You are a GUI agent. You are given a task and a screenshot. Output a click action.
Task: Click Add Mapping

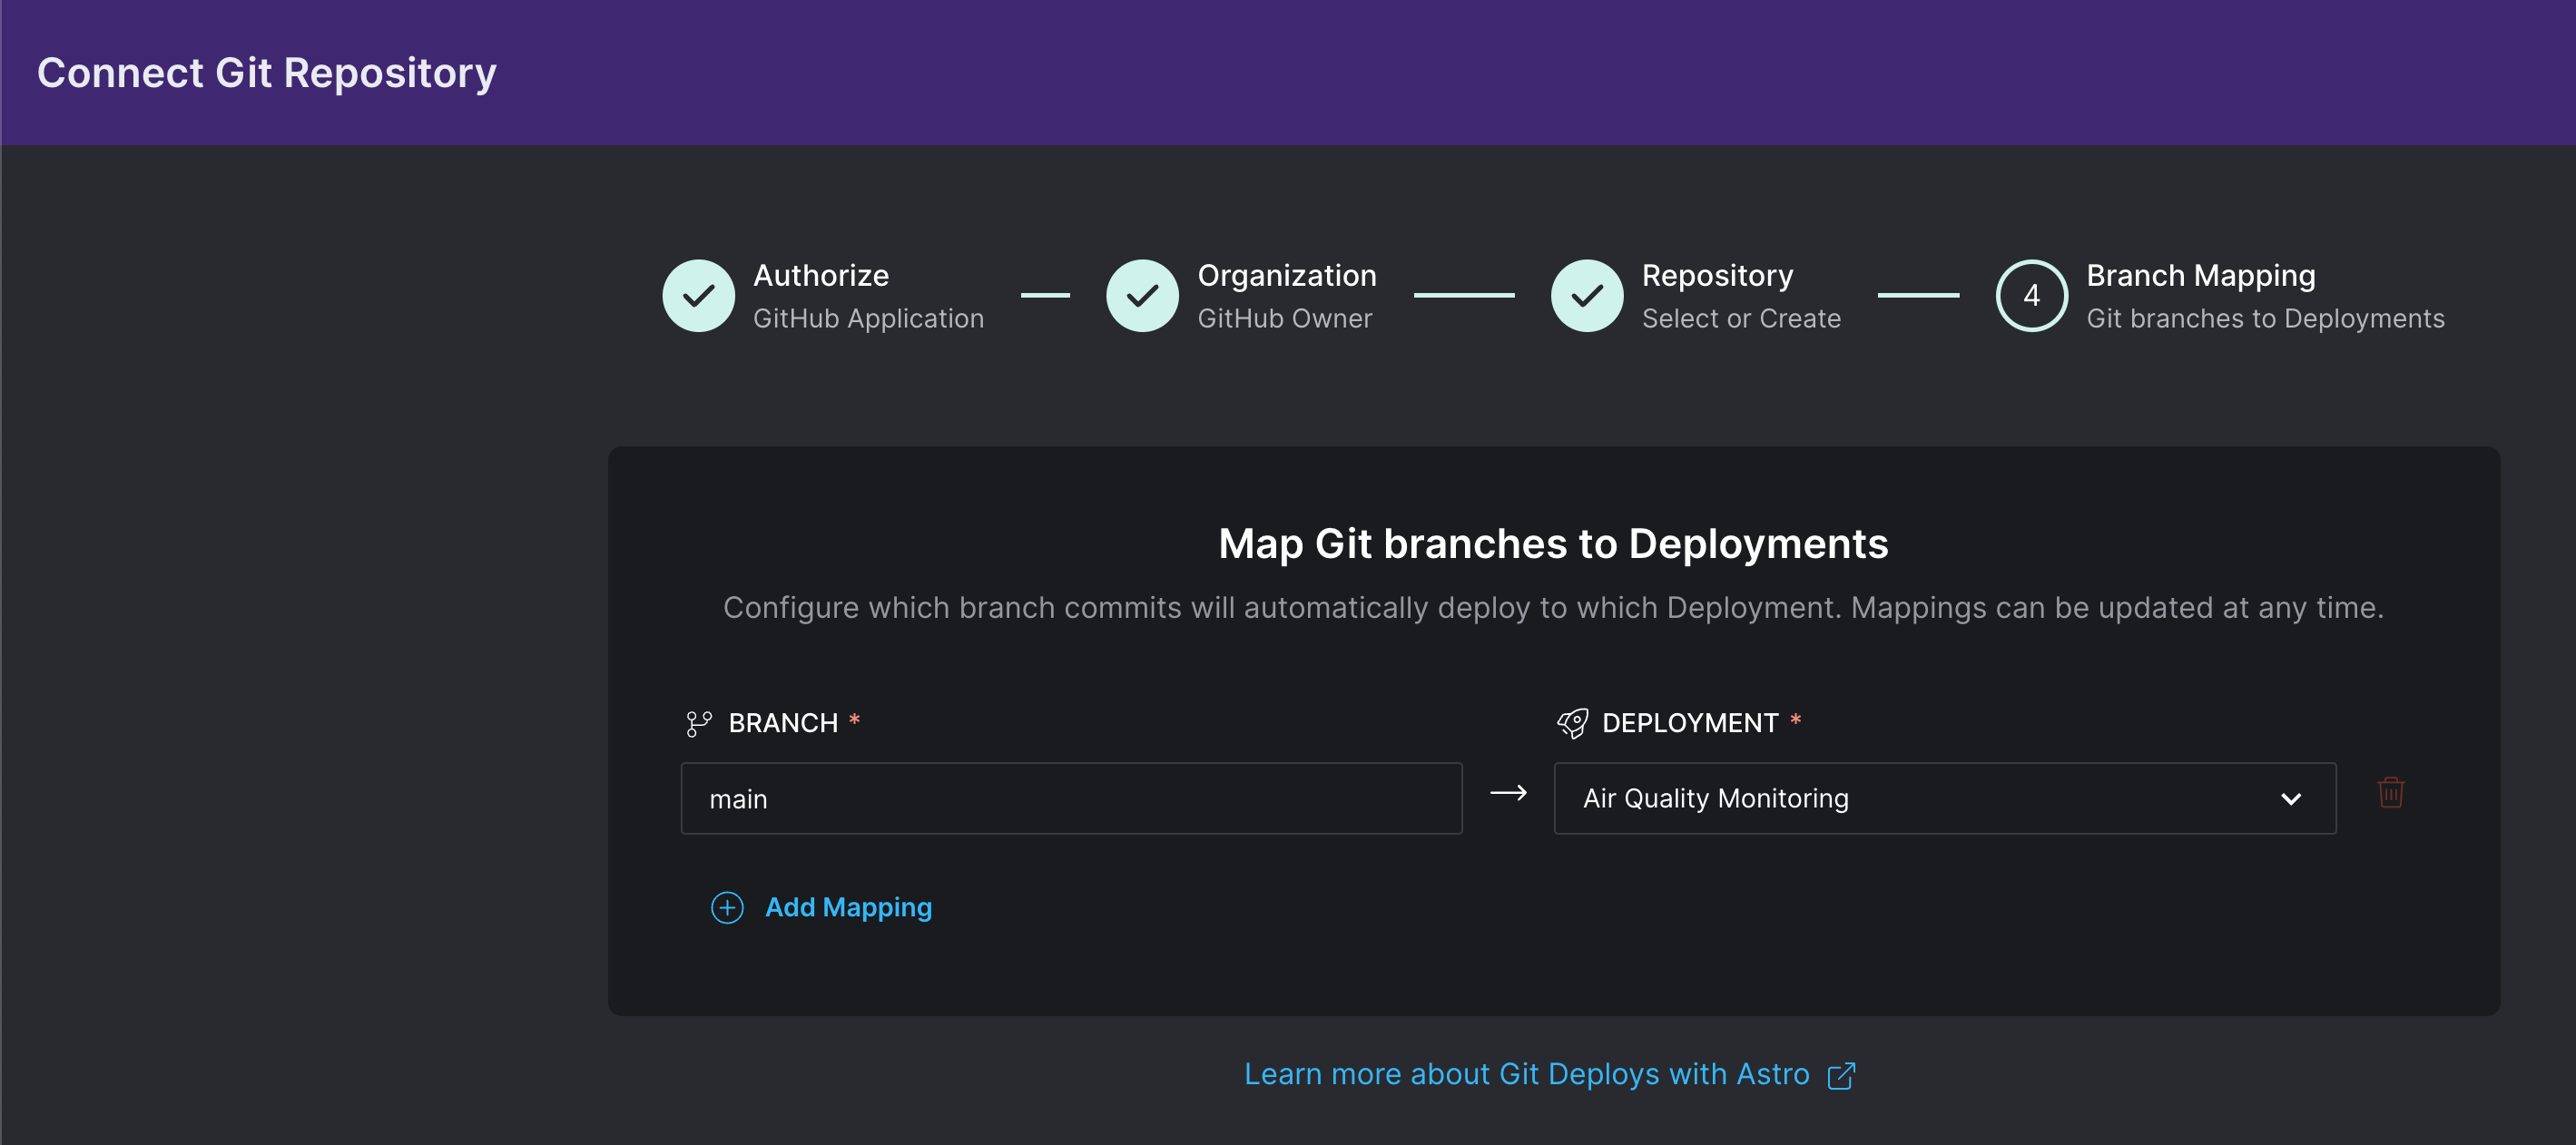pyautogui.click(x=848, y=907)
